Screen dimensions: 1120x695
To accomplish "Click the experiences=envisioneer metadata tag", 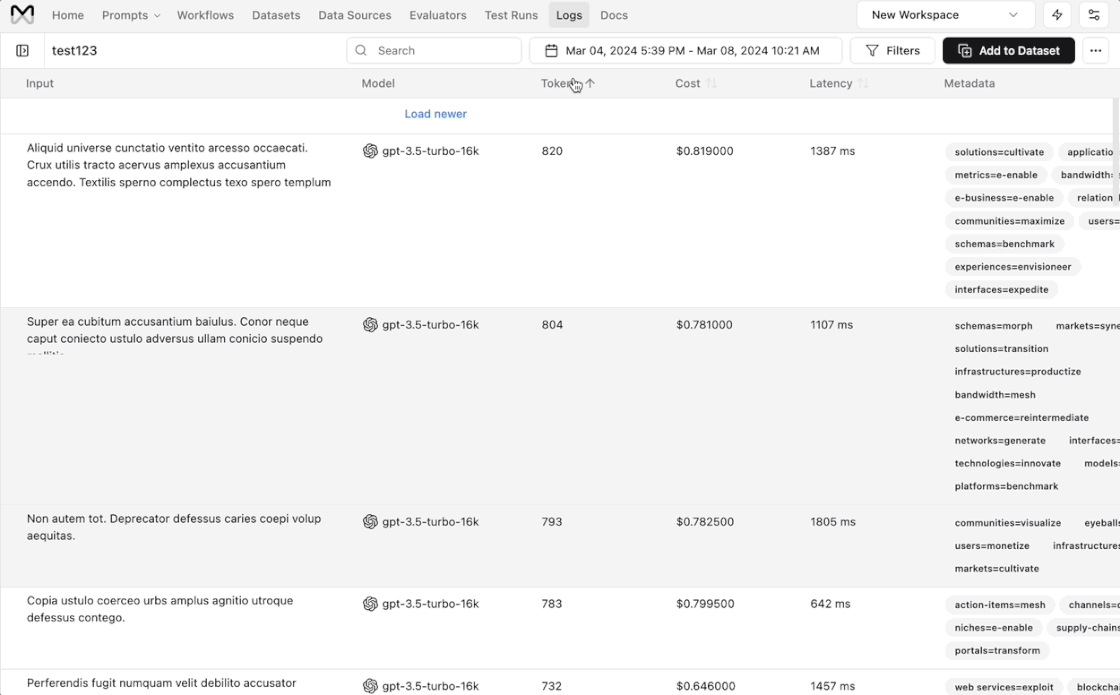I will pyautogui.click(x=1013, y=266).
